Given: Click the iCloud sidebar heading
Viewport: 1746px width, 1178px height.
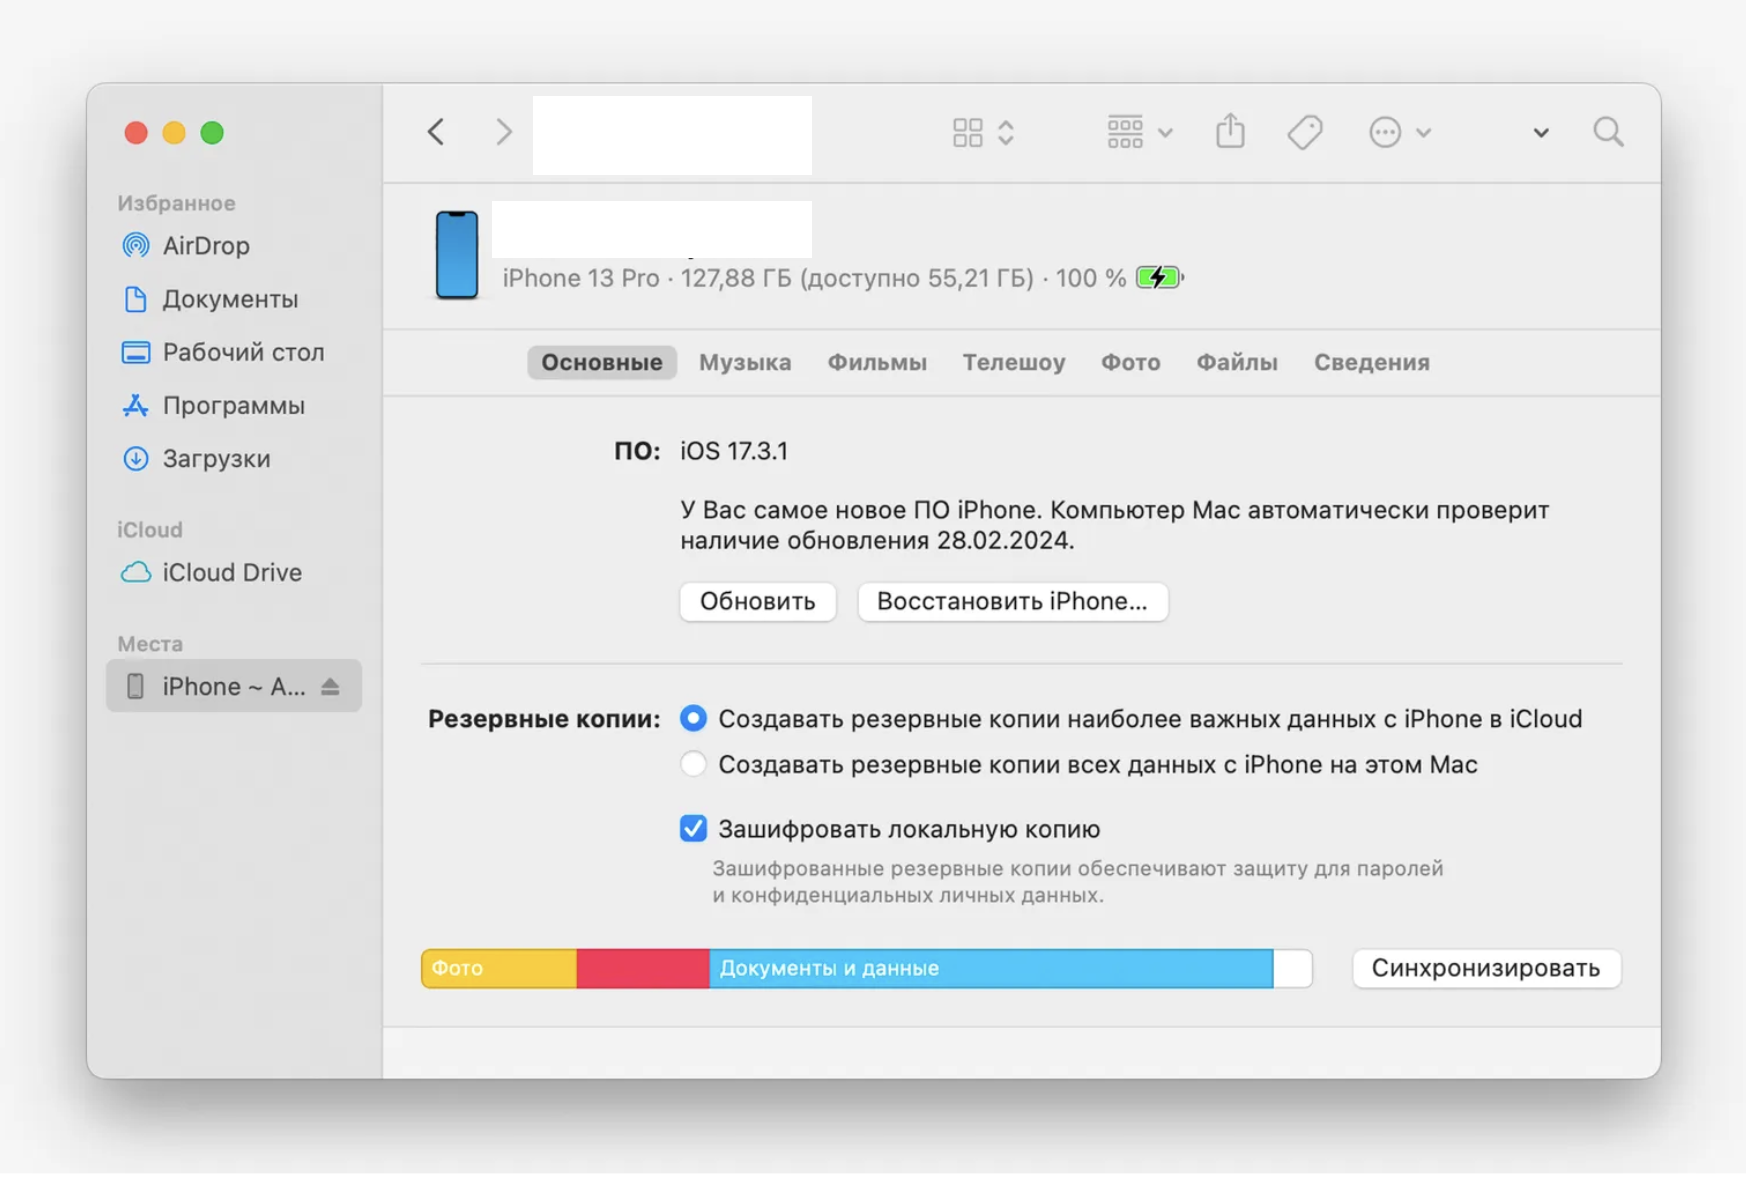Looking at the screenshot, I should [150, 529].
